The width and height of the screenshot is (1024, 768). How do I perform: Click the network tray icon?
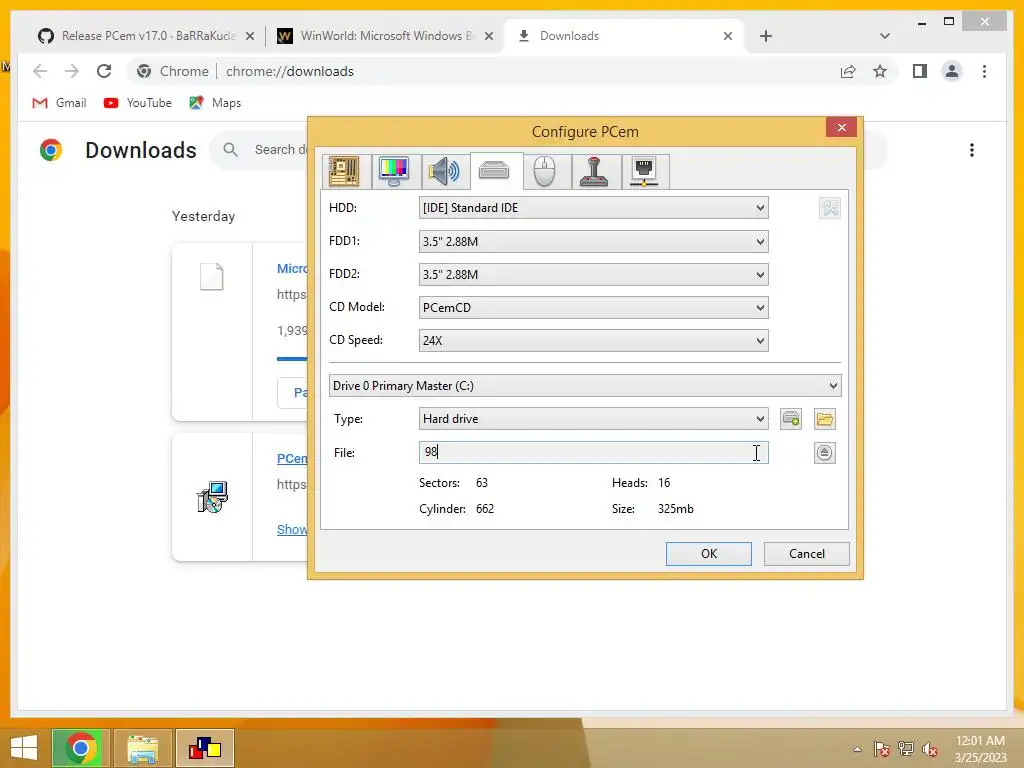[906, 749]
